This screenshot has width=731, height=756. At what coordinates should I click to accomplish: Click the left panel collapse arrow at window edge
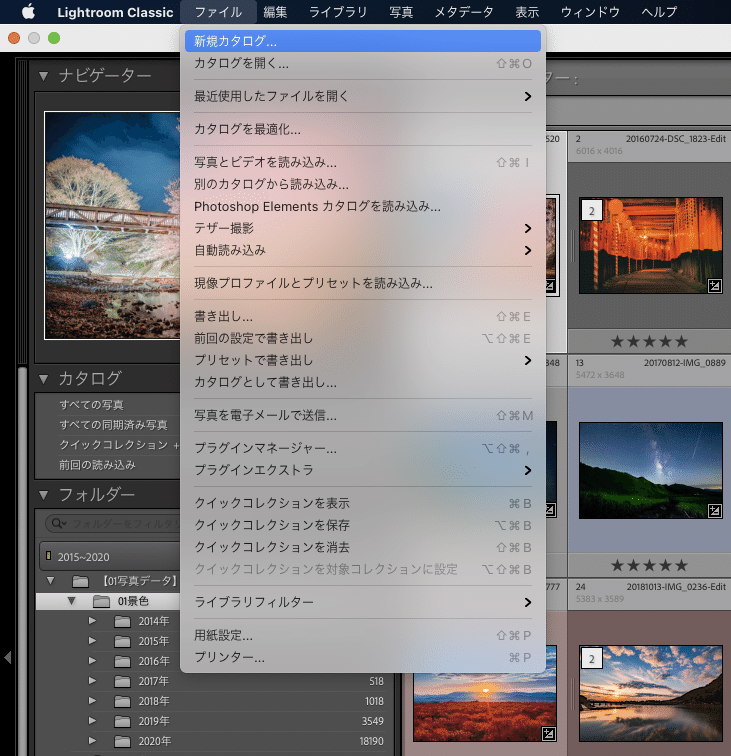pos(7,657)
